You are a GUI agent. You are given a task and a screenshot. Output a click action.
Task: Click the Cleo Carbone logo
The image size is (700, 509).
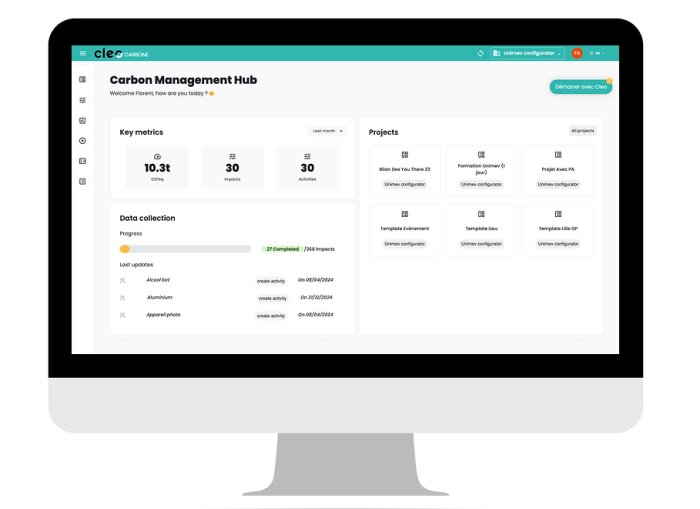(x=121, y=53)
